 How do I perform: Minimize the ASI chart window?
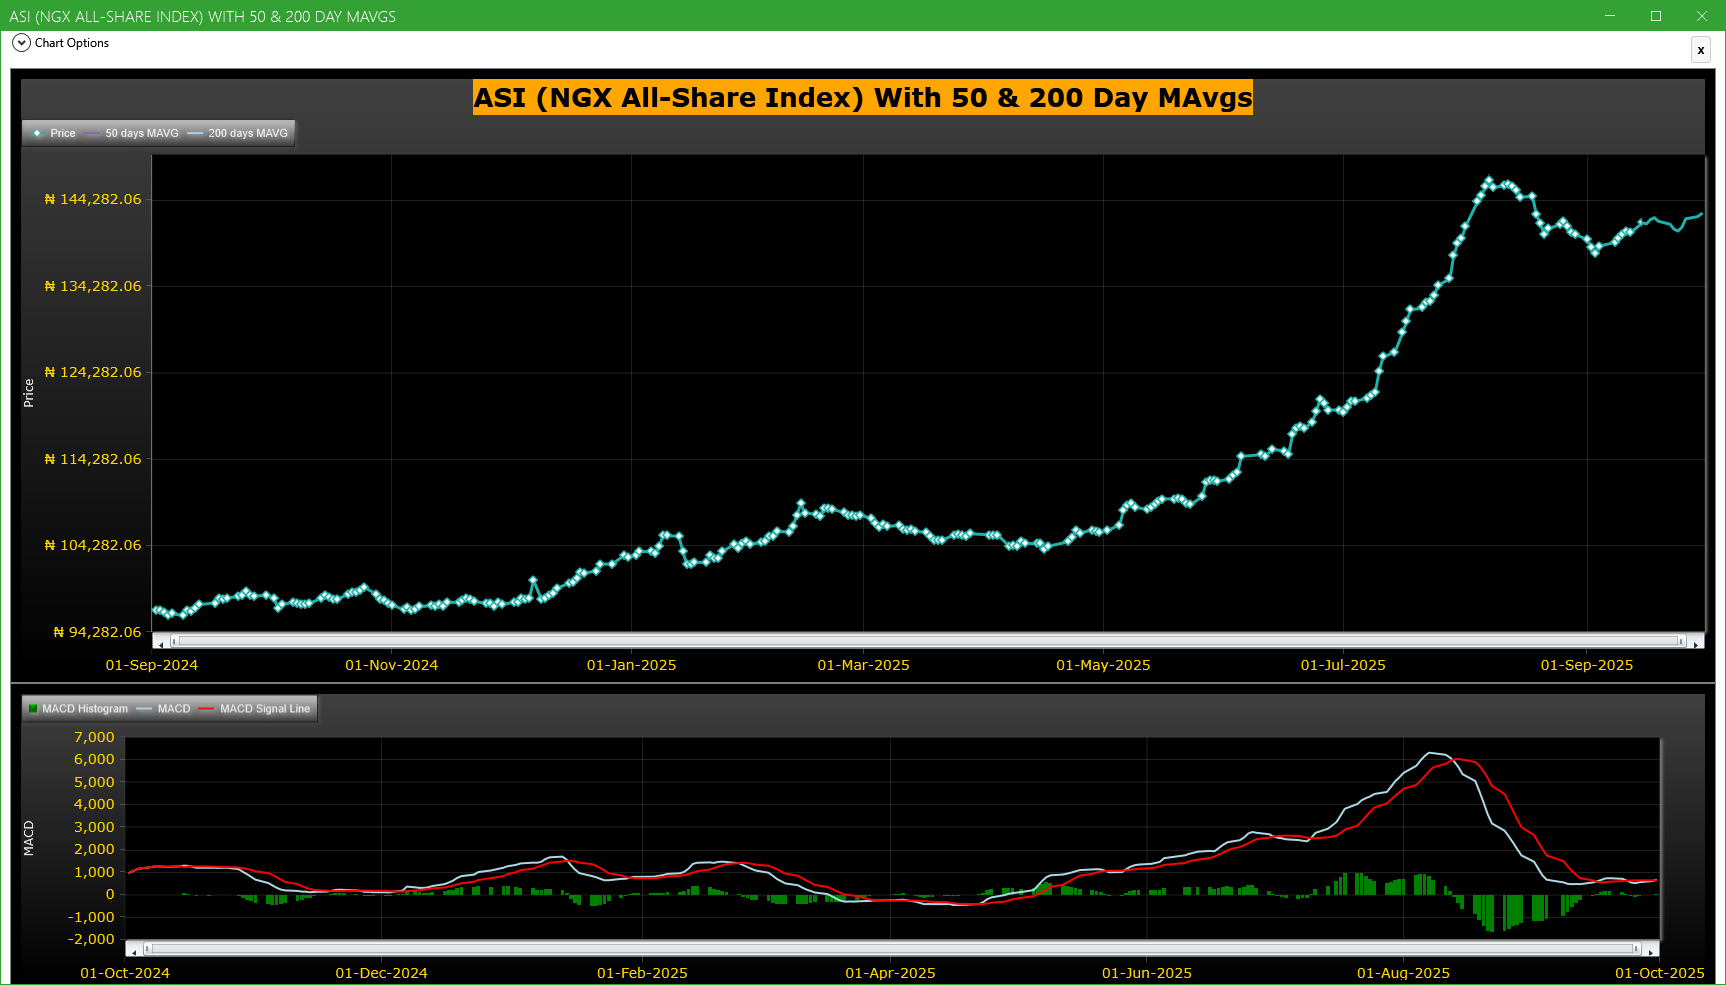tap(1610, 16)
